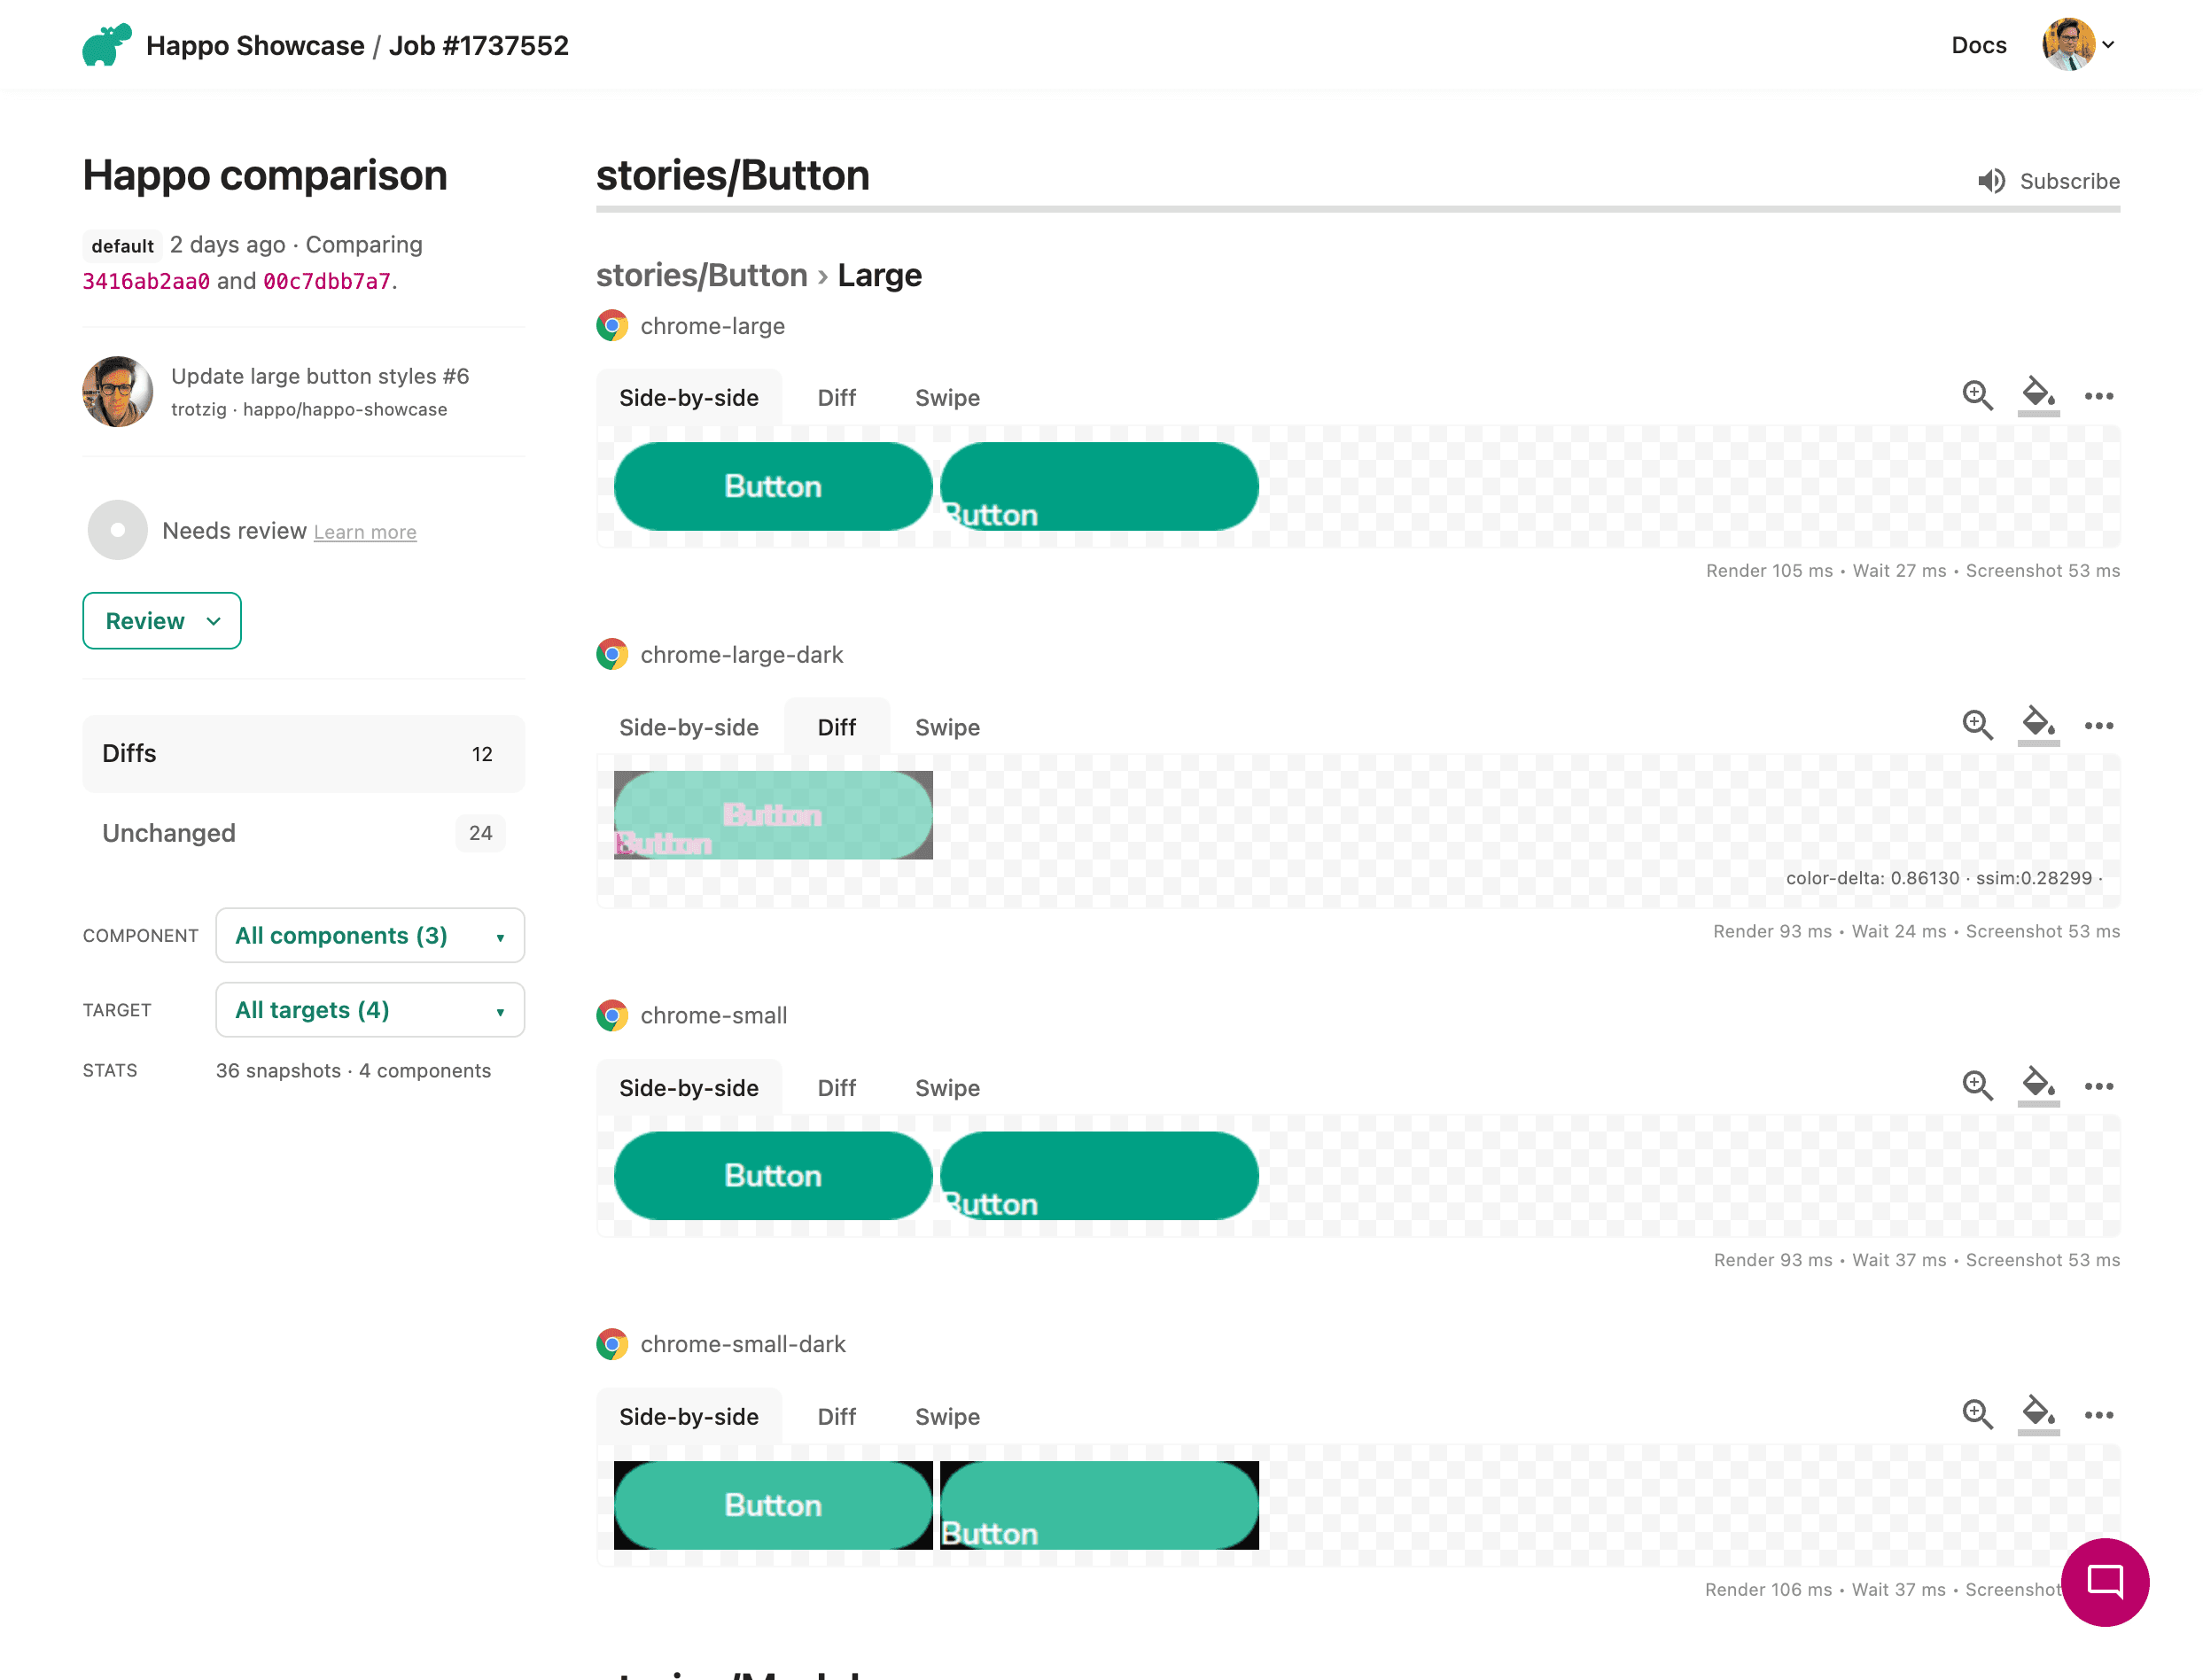Click the background fill icon for chrome-large-dark
This screenshot has width=2203, height=1680.
(x=2037, y=726)
